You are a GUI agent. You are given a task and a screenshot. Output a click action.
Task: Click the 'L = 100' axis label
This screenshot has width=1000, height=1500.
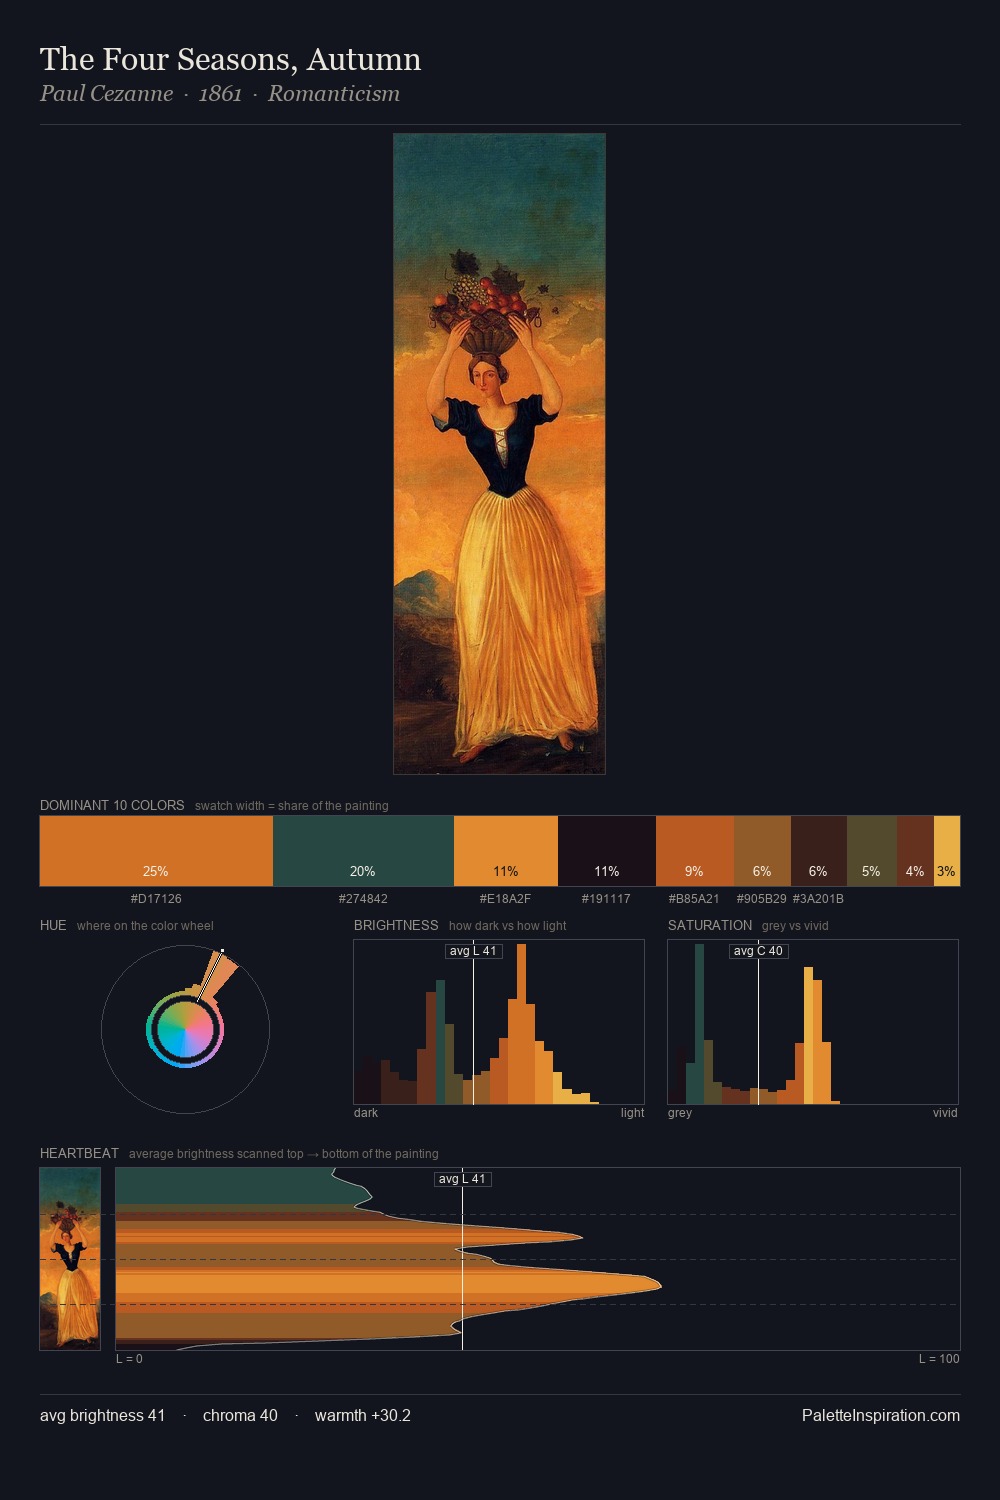[939, 1359]
